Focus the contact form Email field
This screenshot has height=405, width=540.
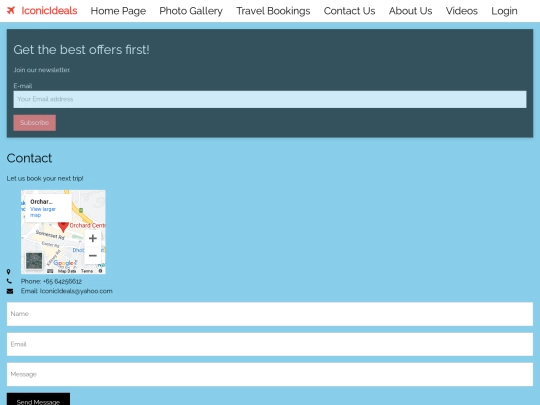(x=270, y=344)
